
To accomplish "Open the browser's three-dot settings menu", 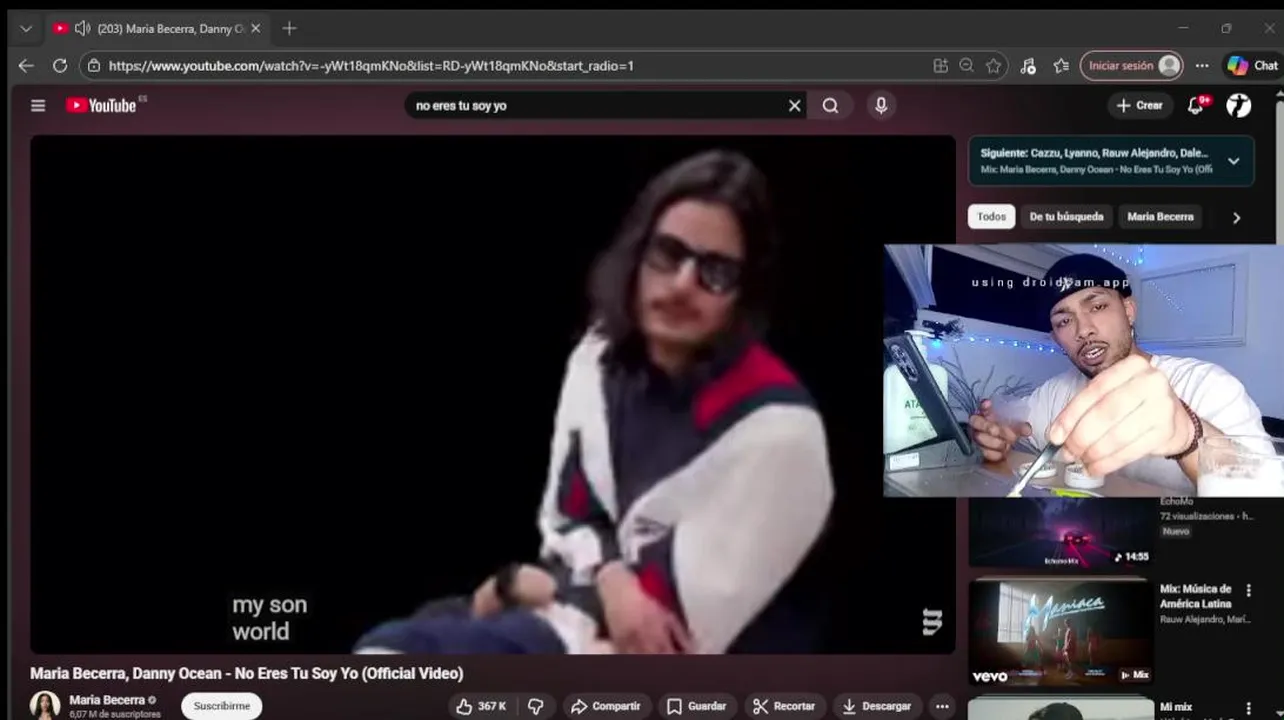I will tap(1202, 66).
